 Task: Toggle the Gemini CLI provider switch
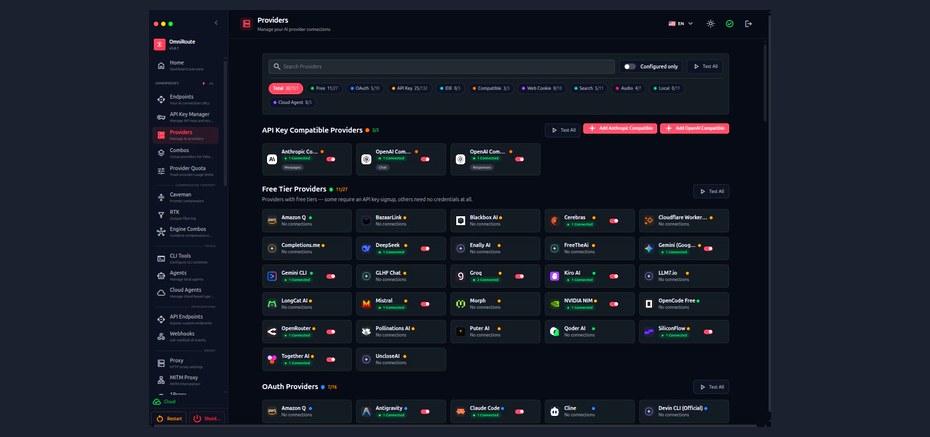330,276
